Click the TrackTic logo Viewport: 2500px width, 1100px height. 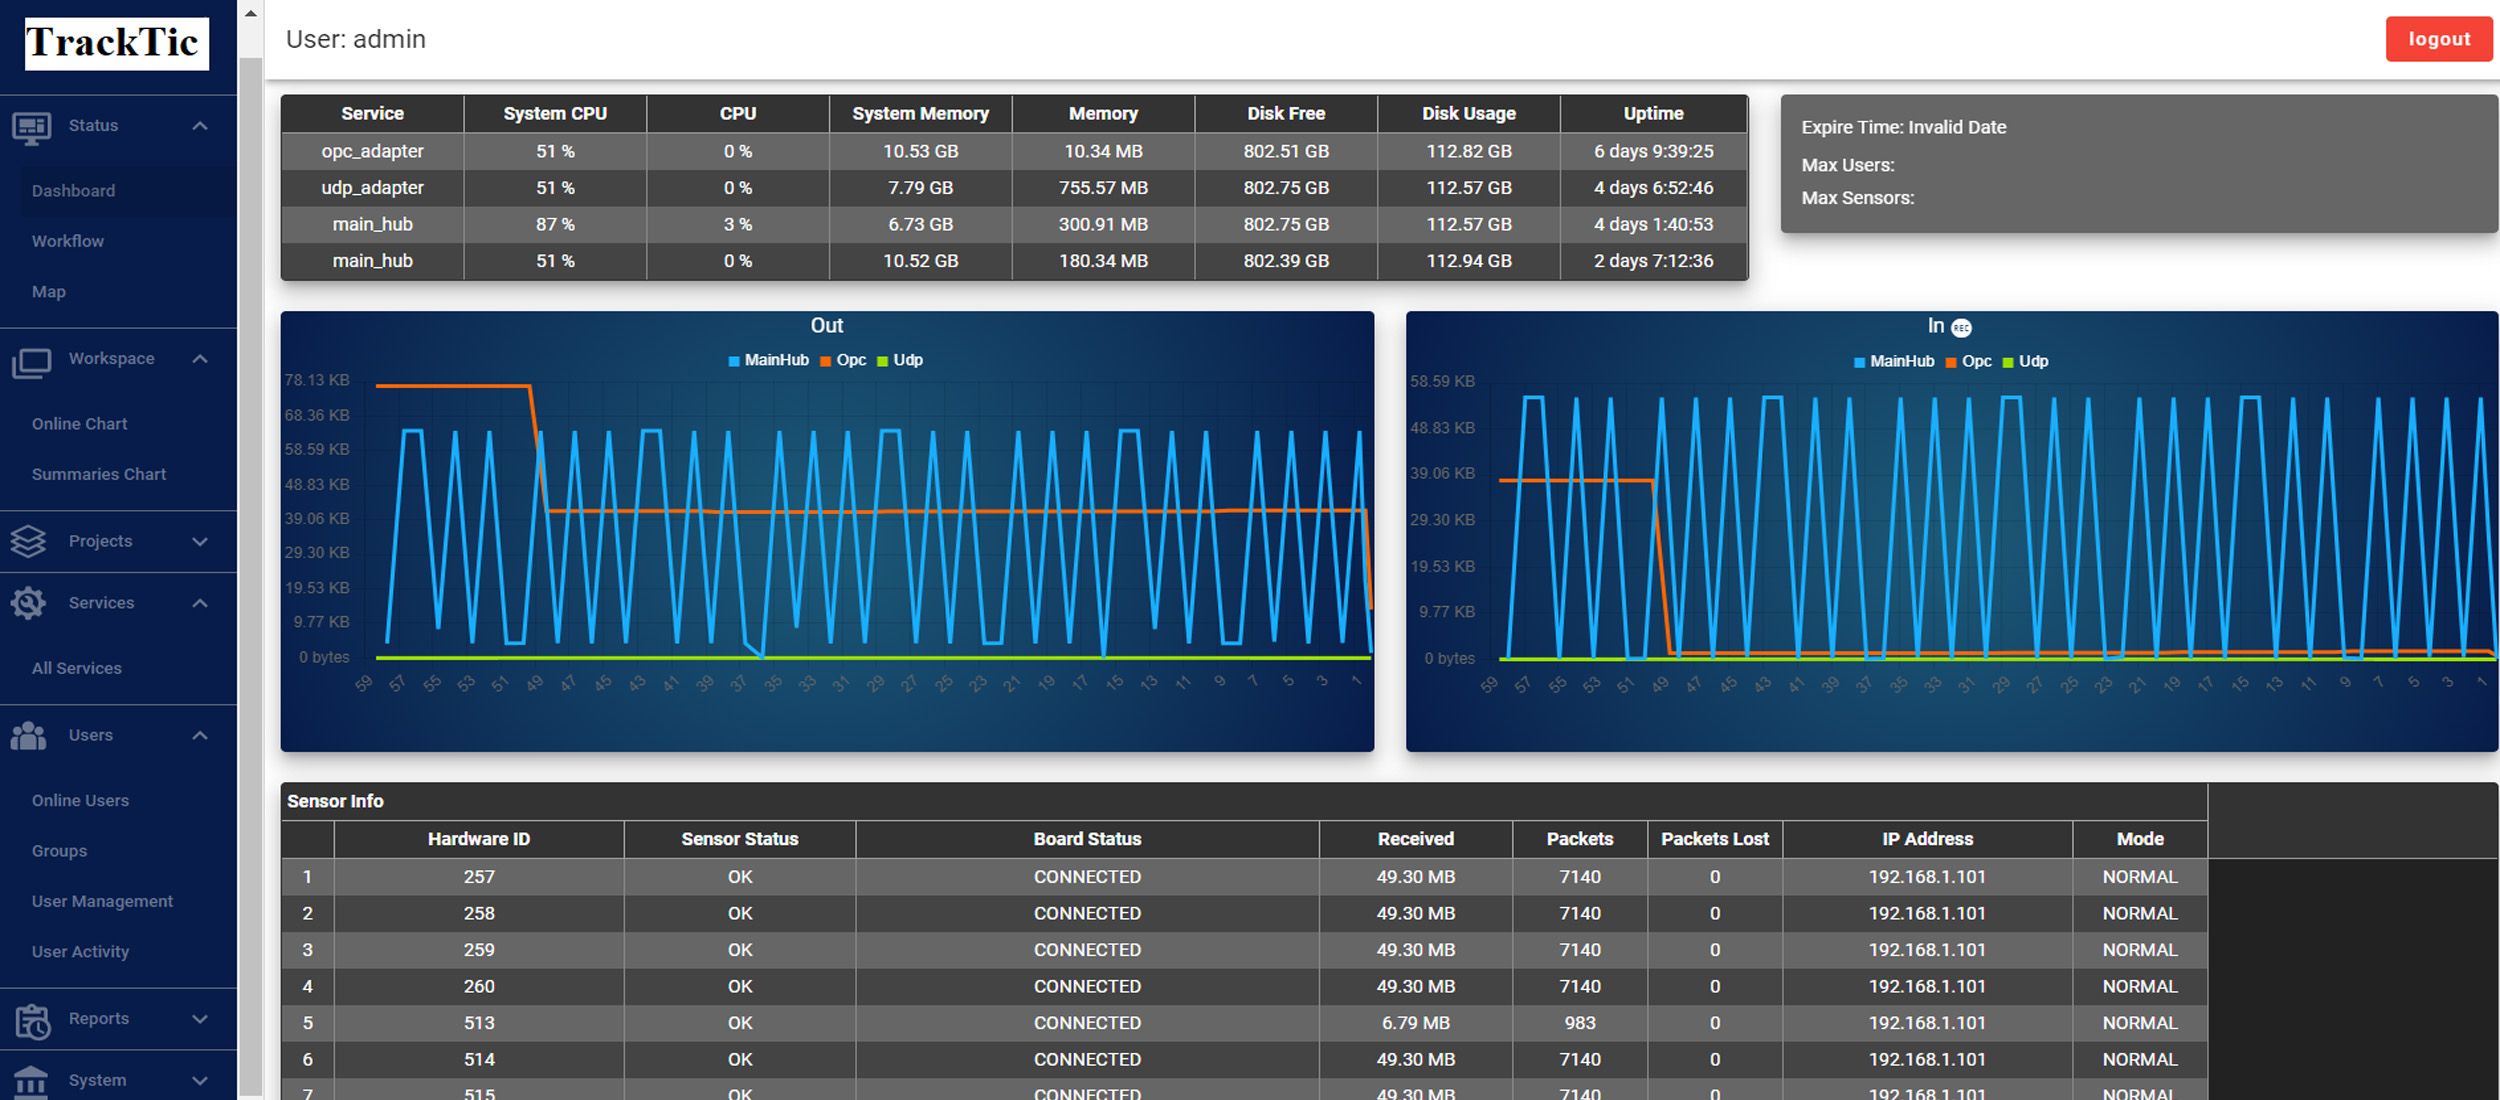pos(116,43)
